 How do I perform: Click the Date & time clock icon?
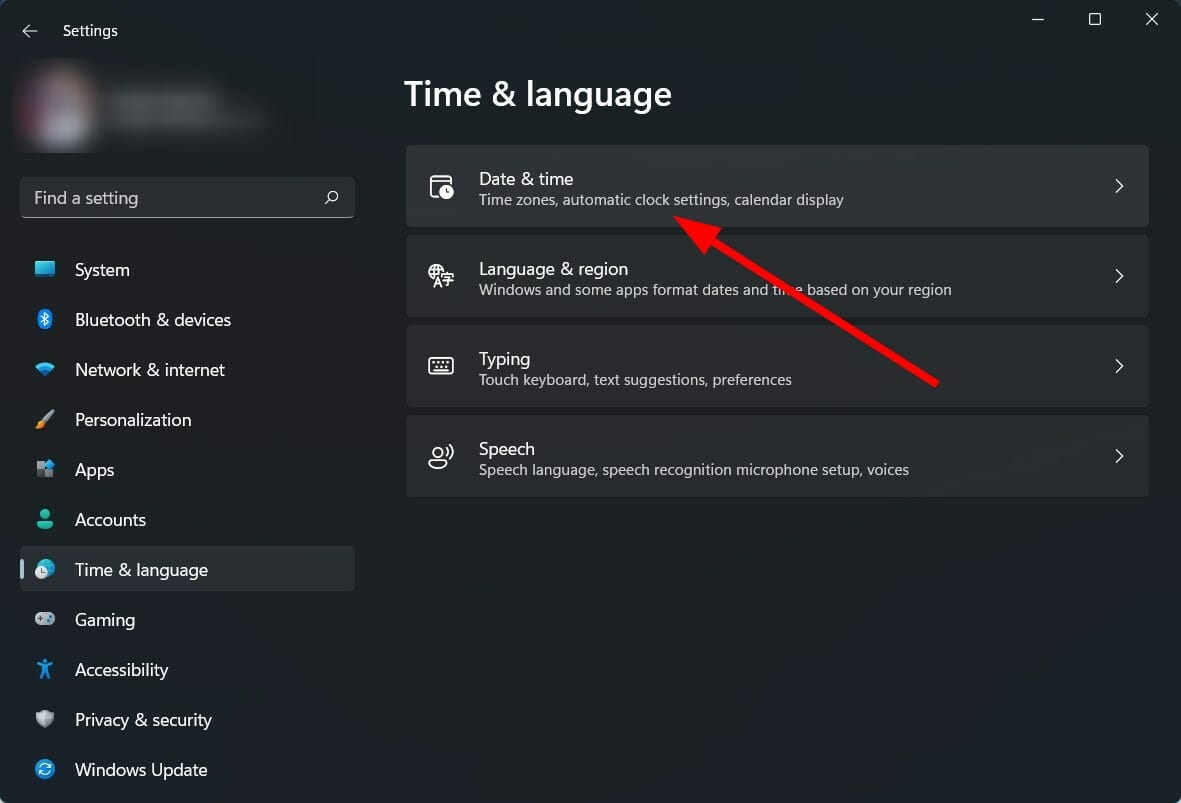441,187
